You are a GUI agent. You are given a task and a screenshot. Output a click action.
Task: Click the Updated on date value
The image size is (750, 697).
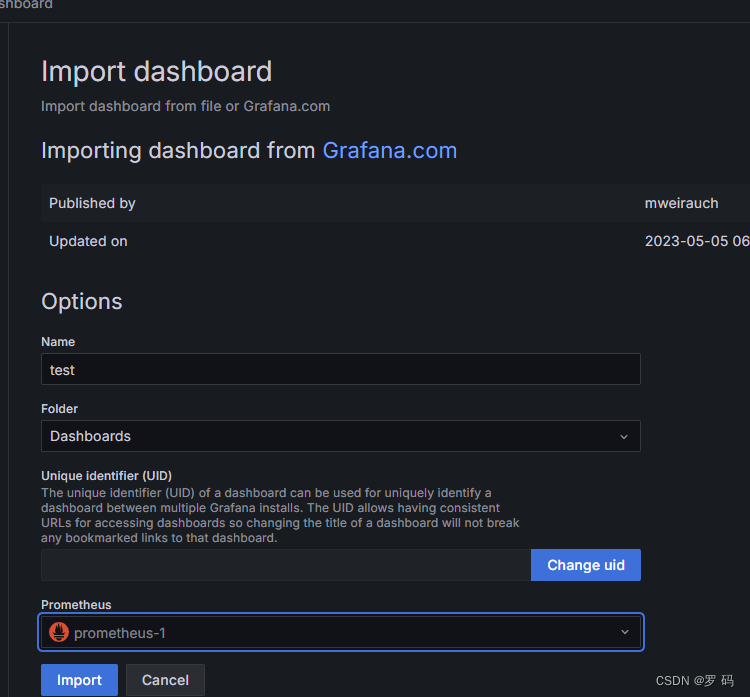(697, 241)
